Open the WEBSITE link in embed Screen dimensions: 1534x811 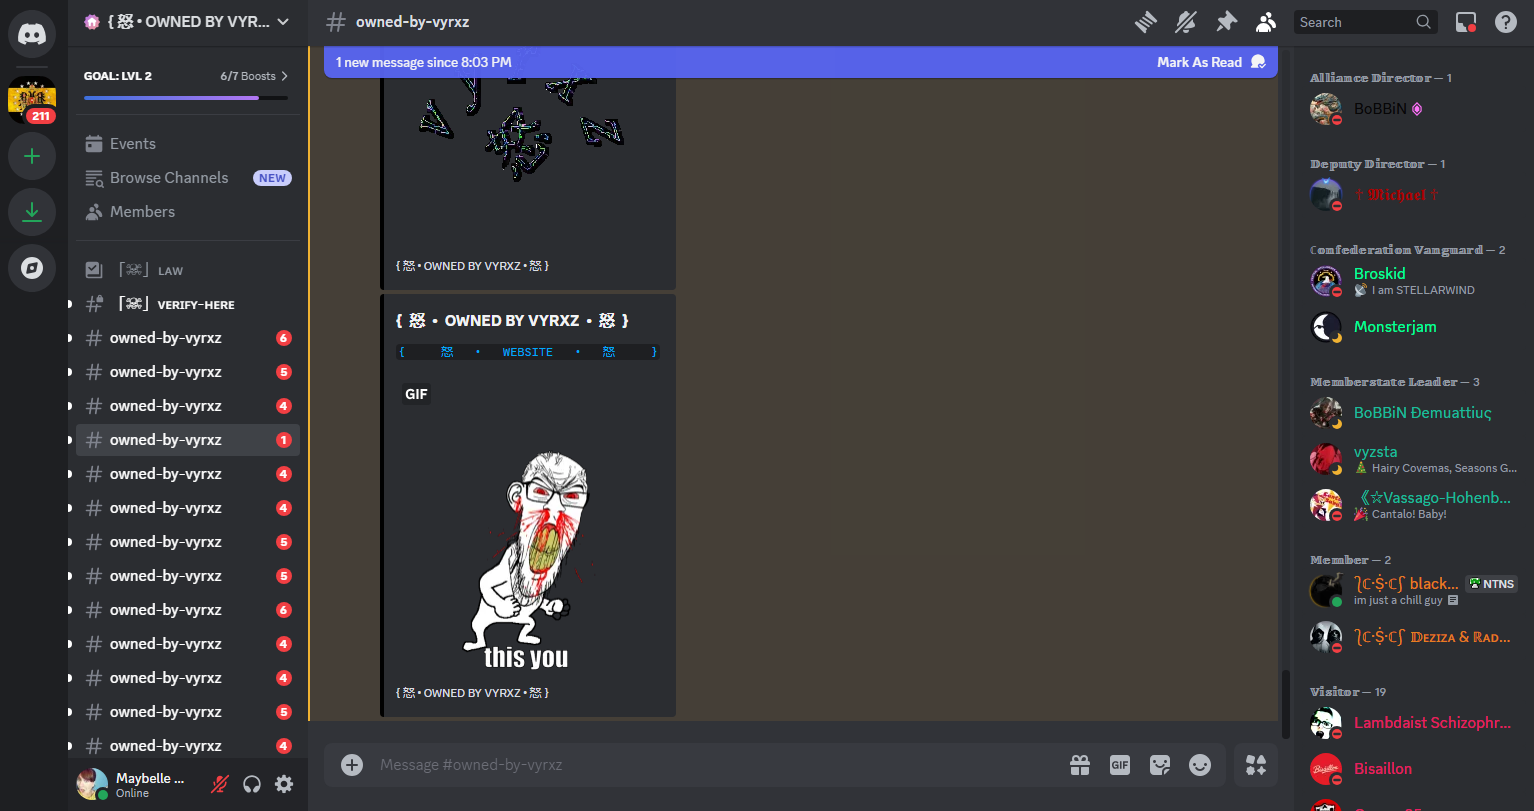pyautogui.click(x=527, y=352)
